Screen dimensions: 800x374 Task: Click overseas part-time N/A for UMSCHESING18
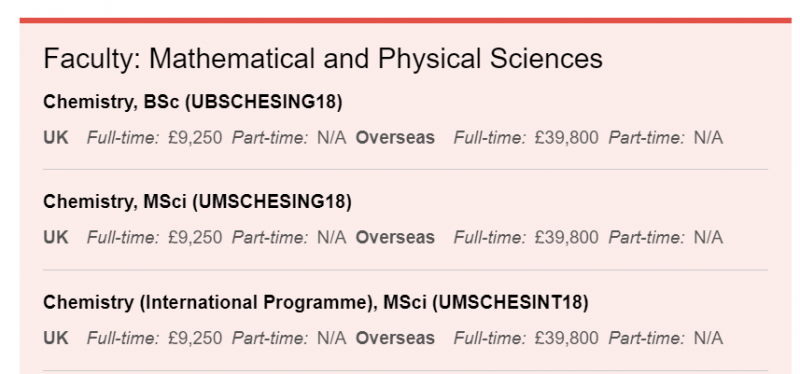click(x=708, y=238)
